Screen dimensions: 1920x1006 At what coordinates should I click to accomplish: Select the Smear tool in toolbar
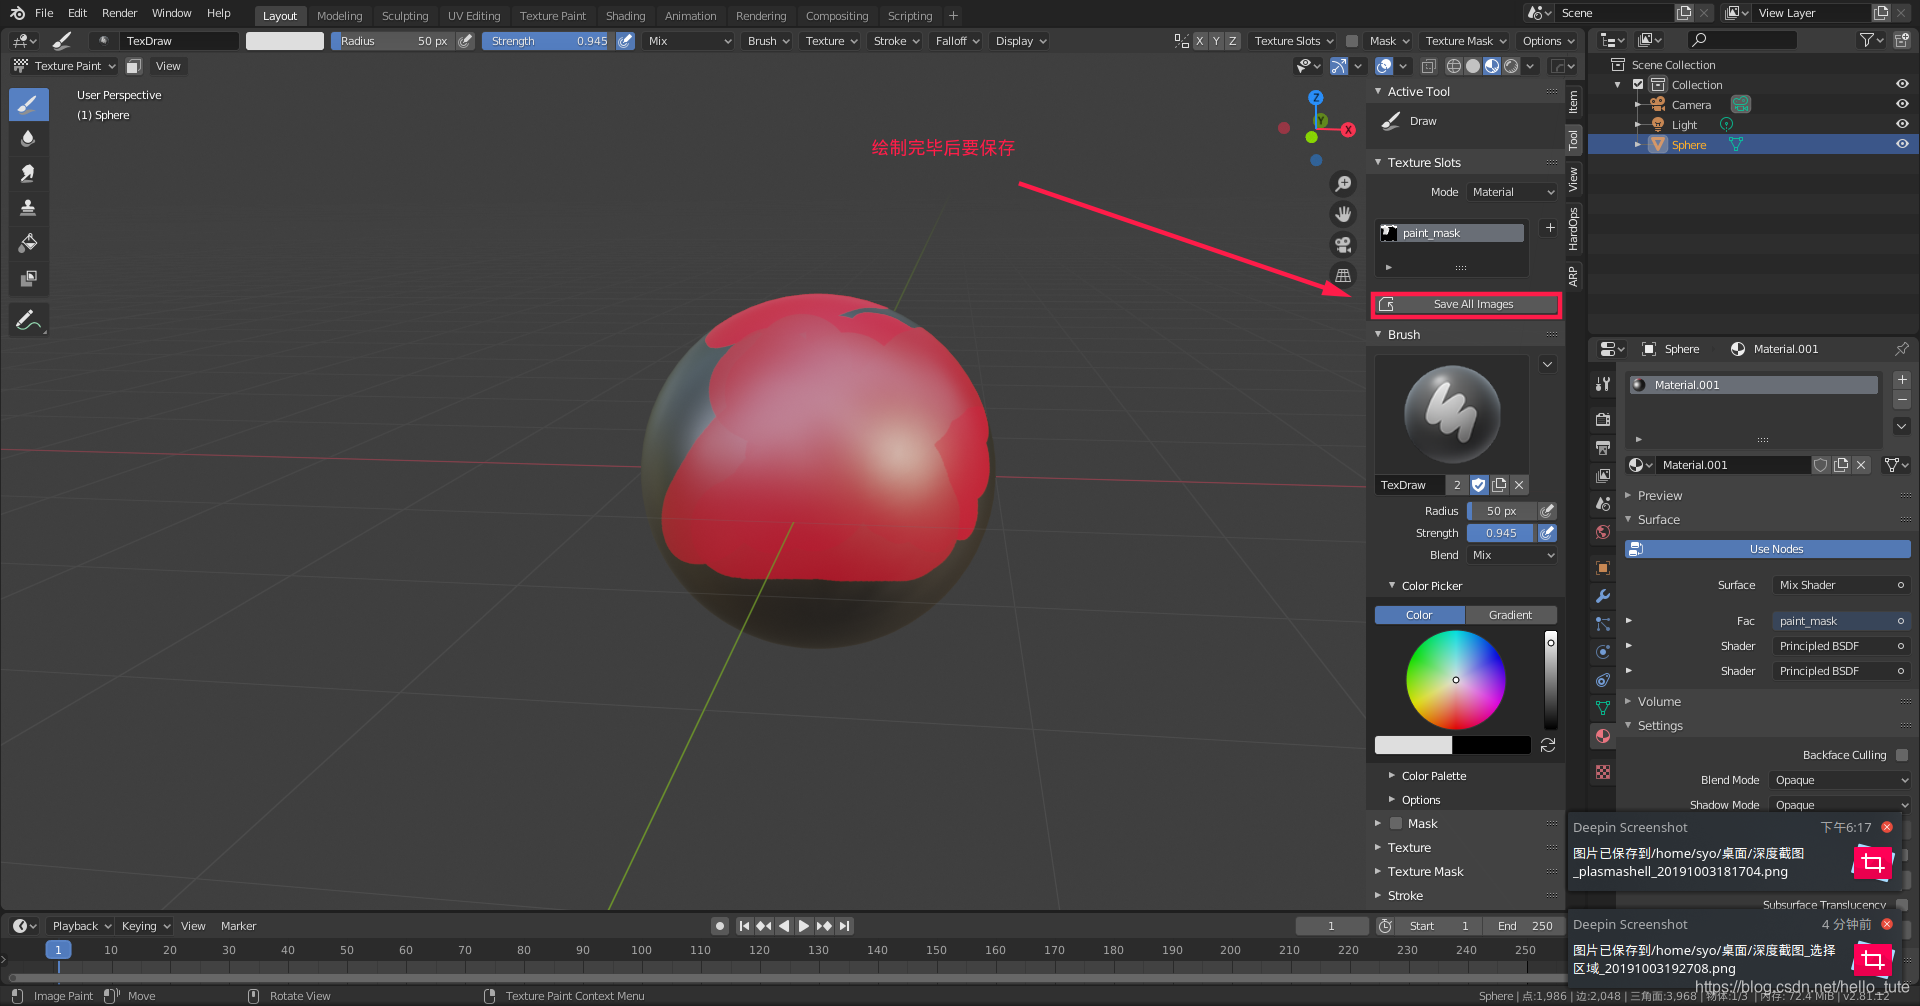(28, 173)
